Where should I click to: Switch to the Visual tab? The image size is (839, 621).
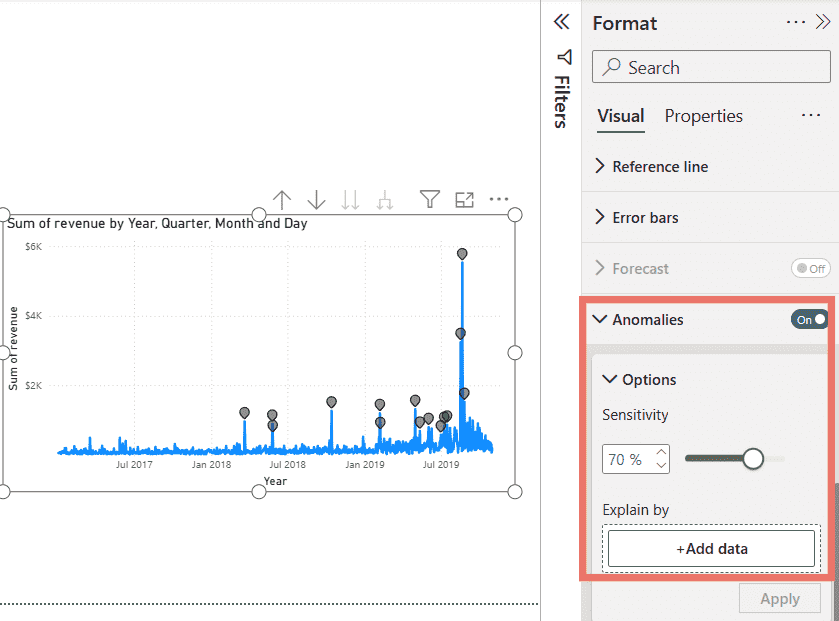[x=621, y=116]
